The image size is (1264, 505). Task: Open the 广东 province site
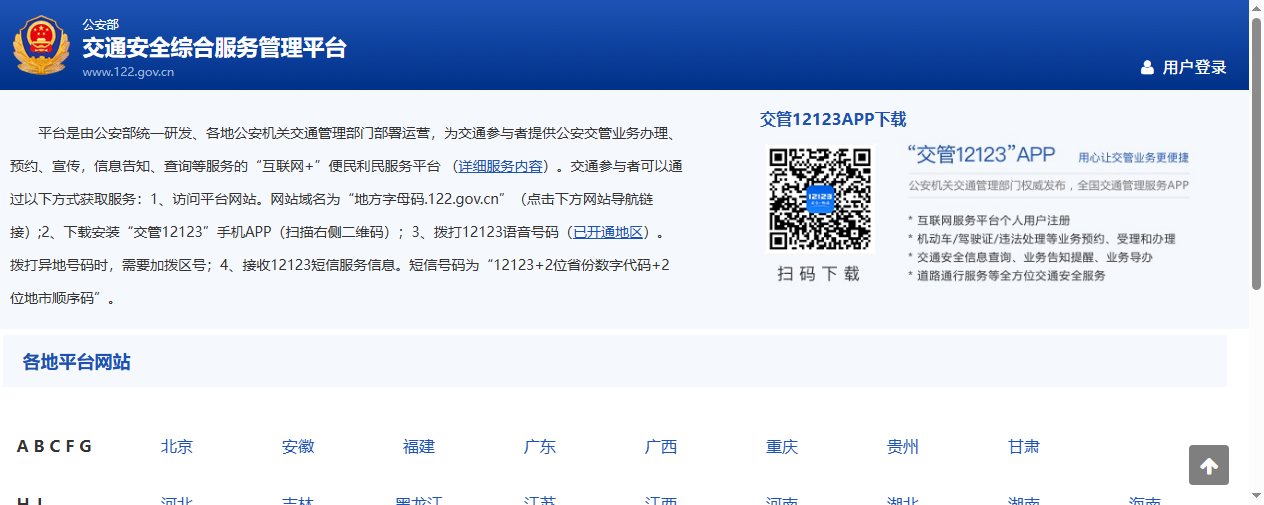[x=540, y=447]
